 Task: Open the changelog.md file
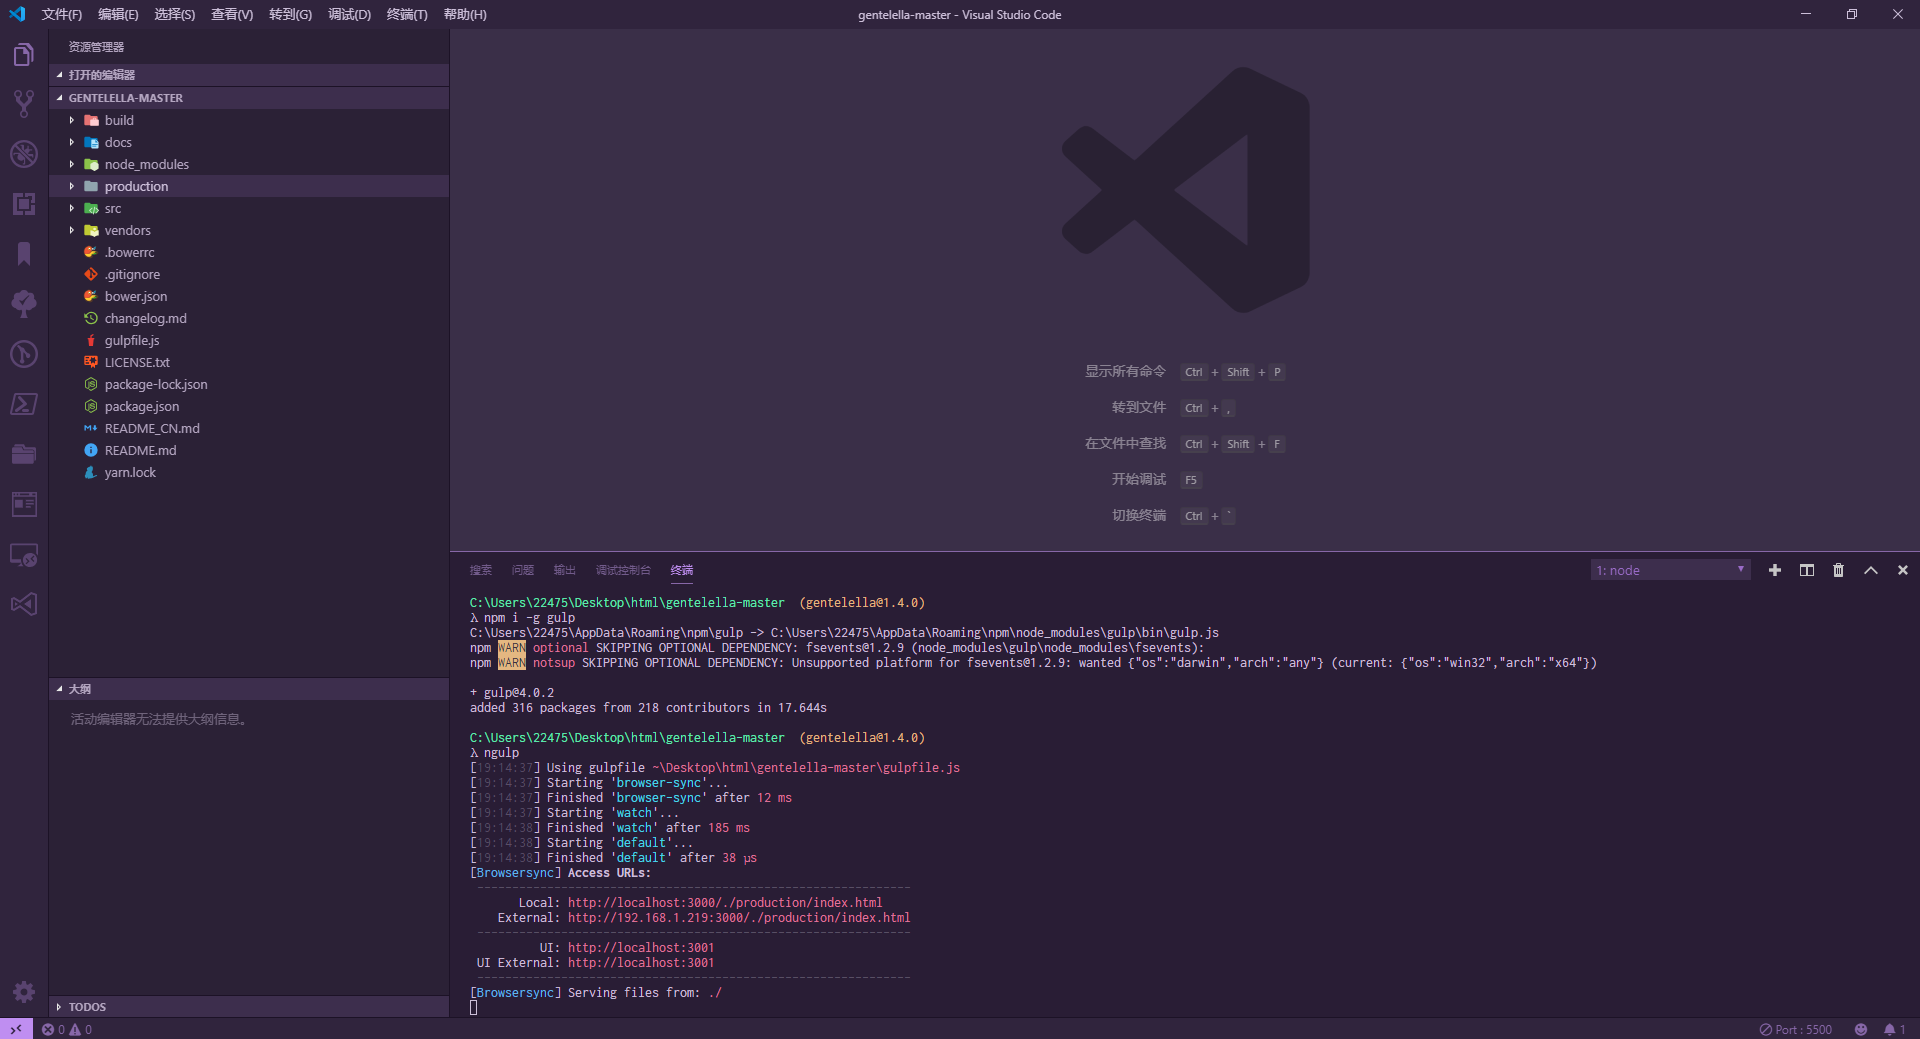pyautogui.click(x=249, y=318)
